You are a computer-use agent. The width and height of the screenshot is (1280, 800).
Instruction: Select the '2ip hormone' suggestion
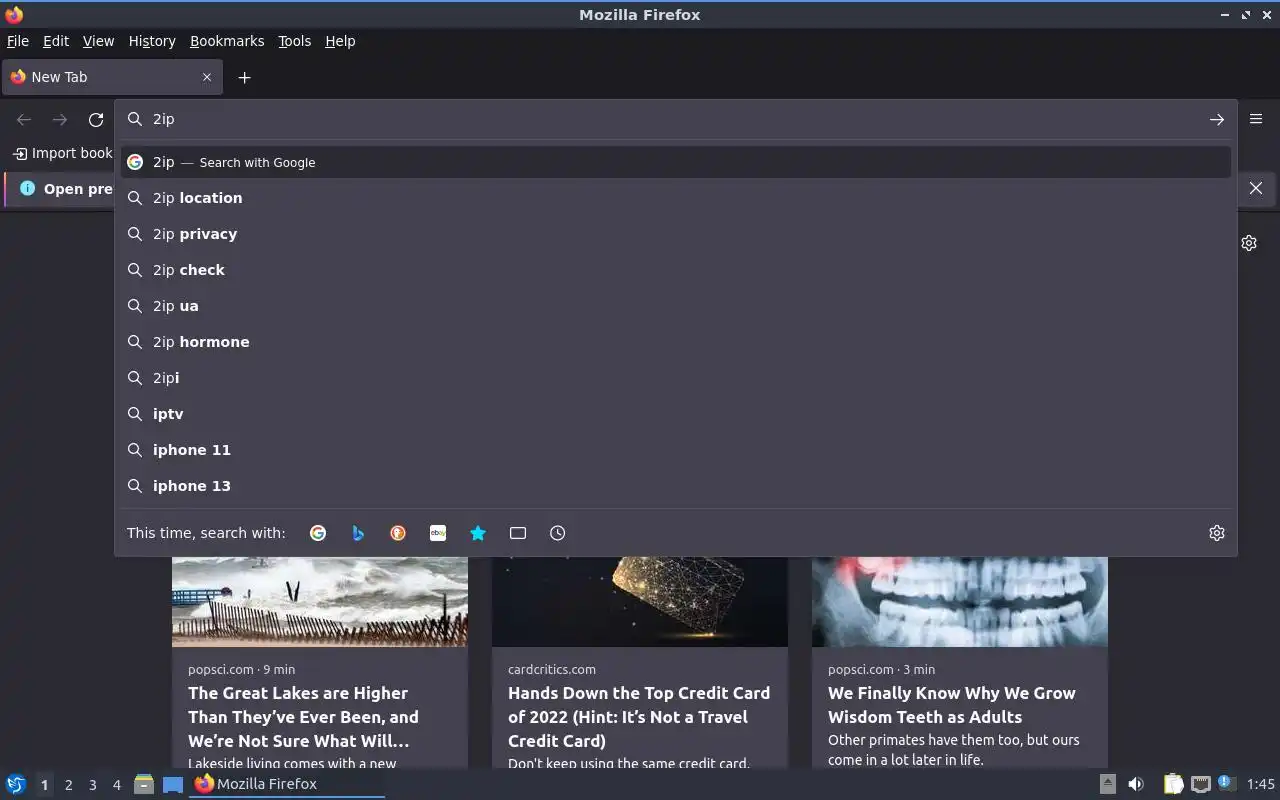[675, 342]
